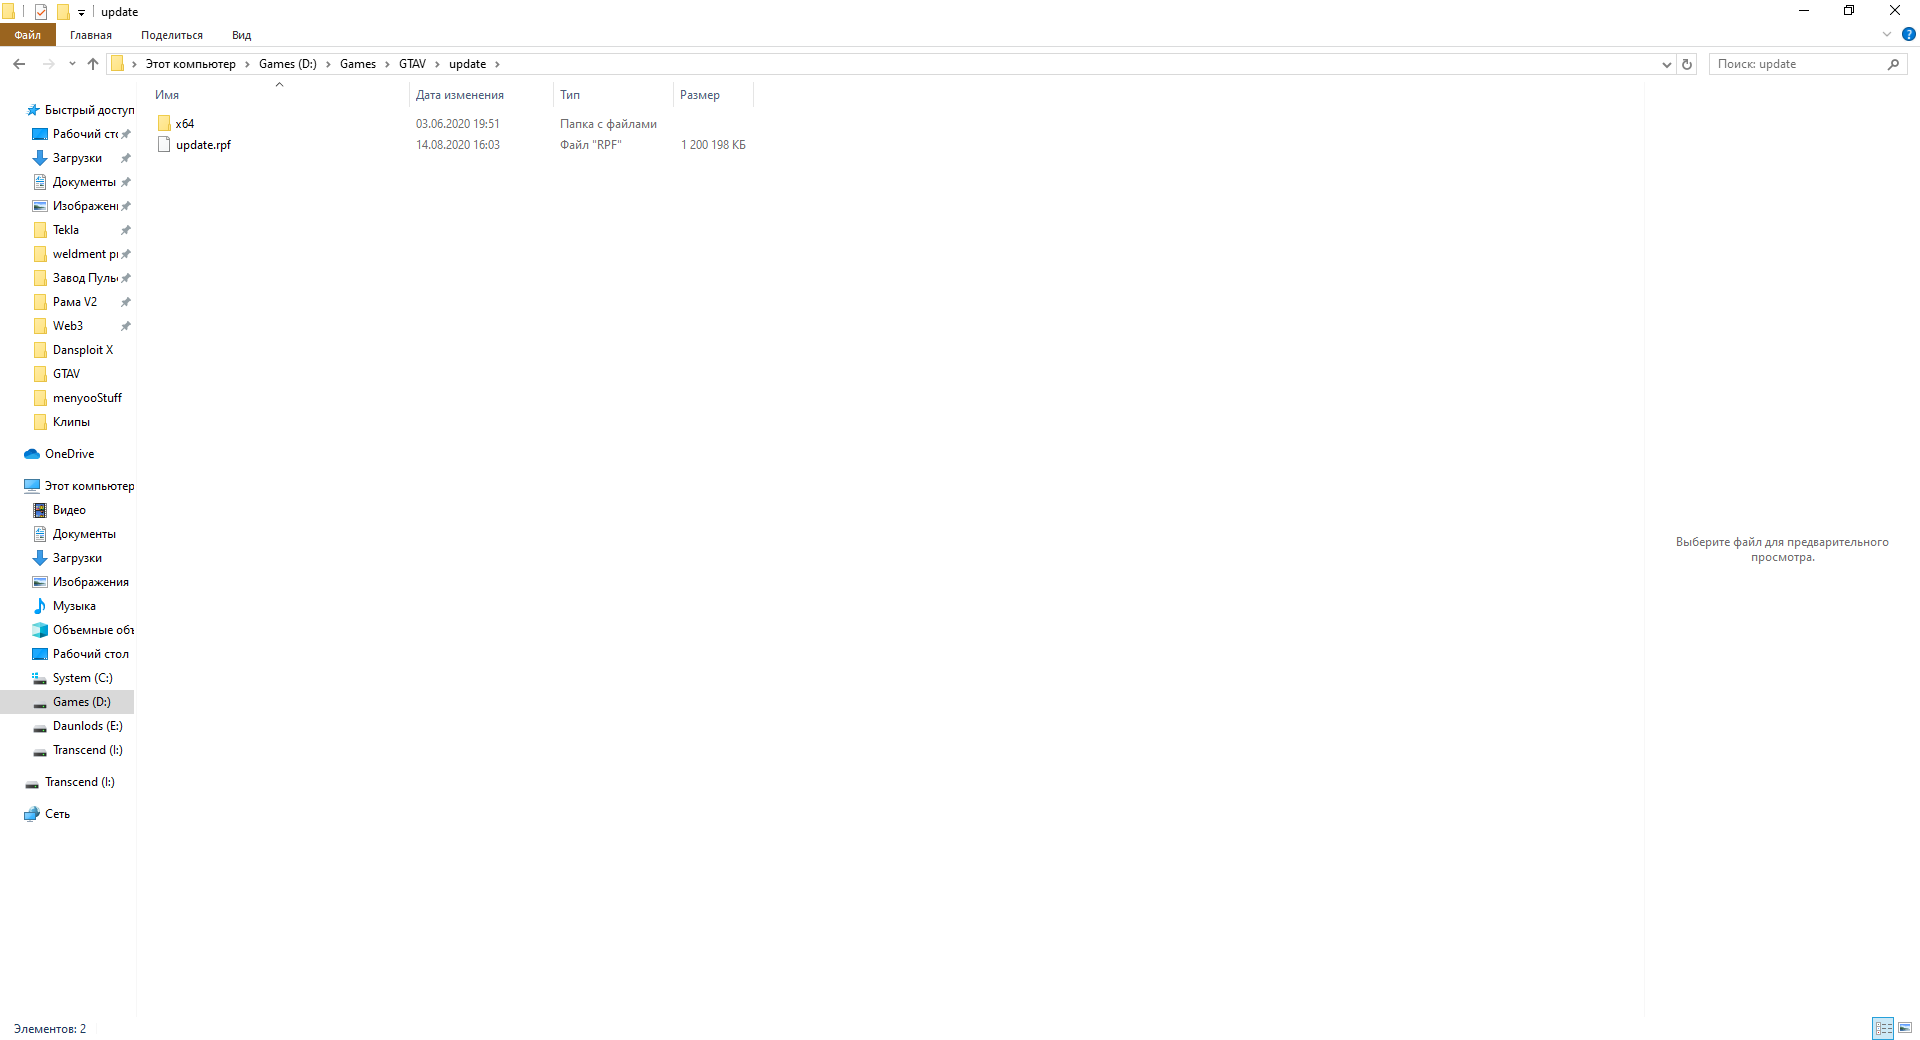
Task: Switch to Details view layout icon
Action: click(x=1883, y=1028)
